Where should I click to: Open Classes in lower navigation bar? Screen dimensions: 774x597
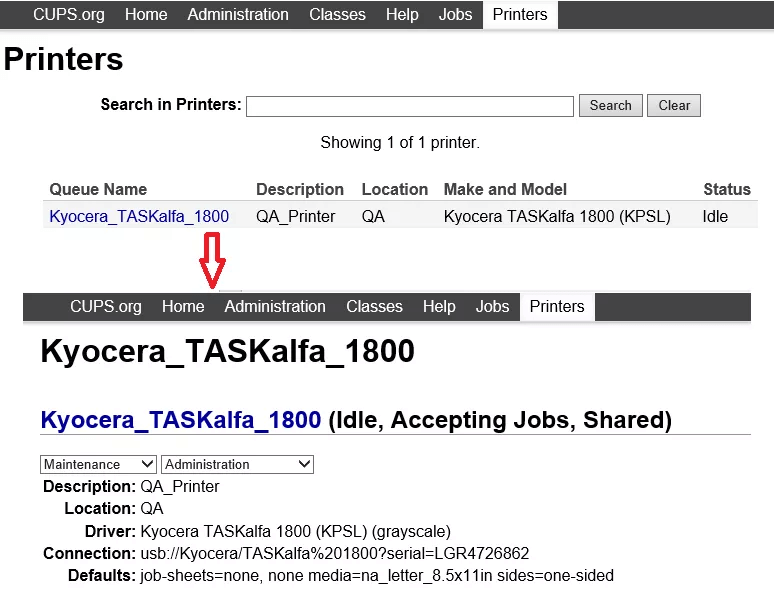pyautogui.click(x=374, y=306)
